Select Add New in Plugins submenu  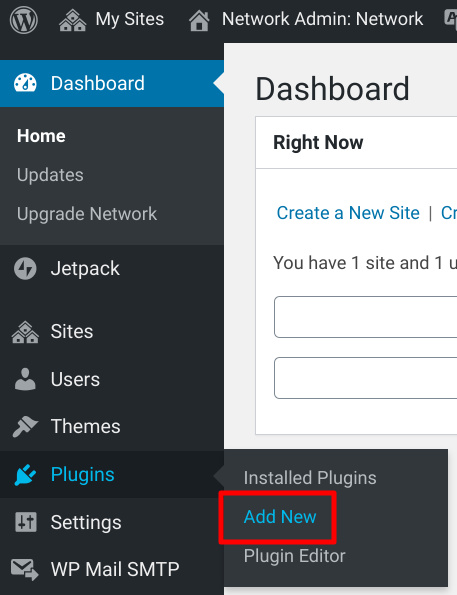pos(280,517)
